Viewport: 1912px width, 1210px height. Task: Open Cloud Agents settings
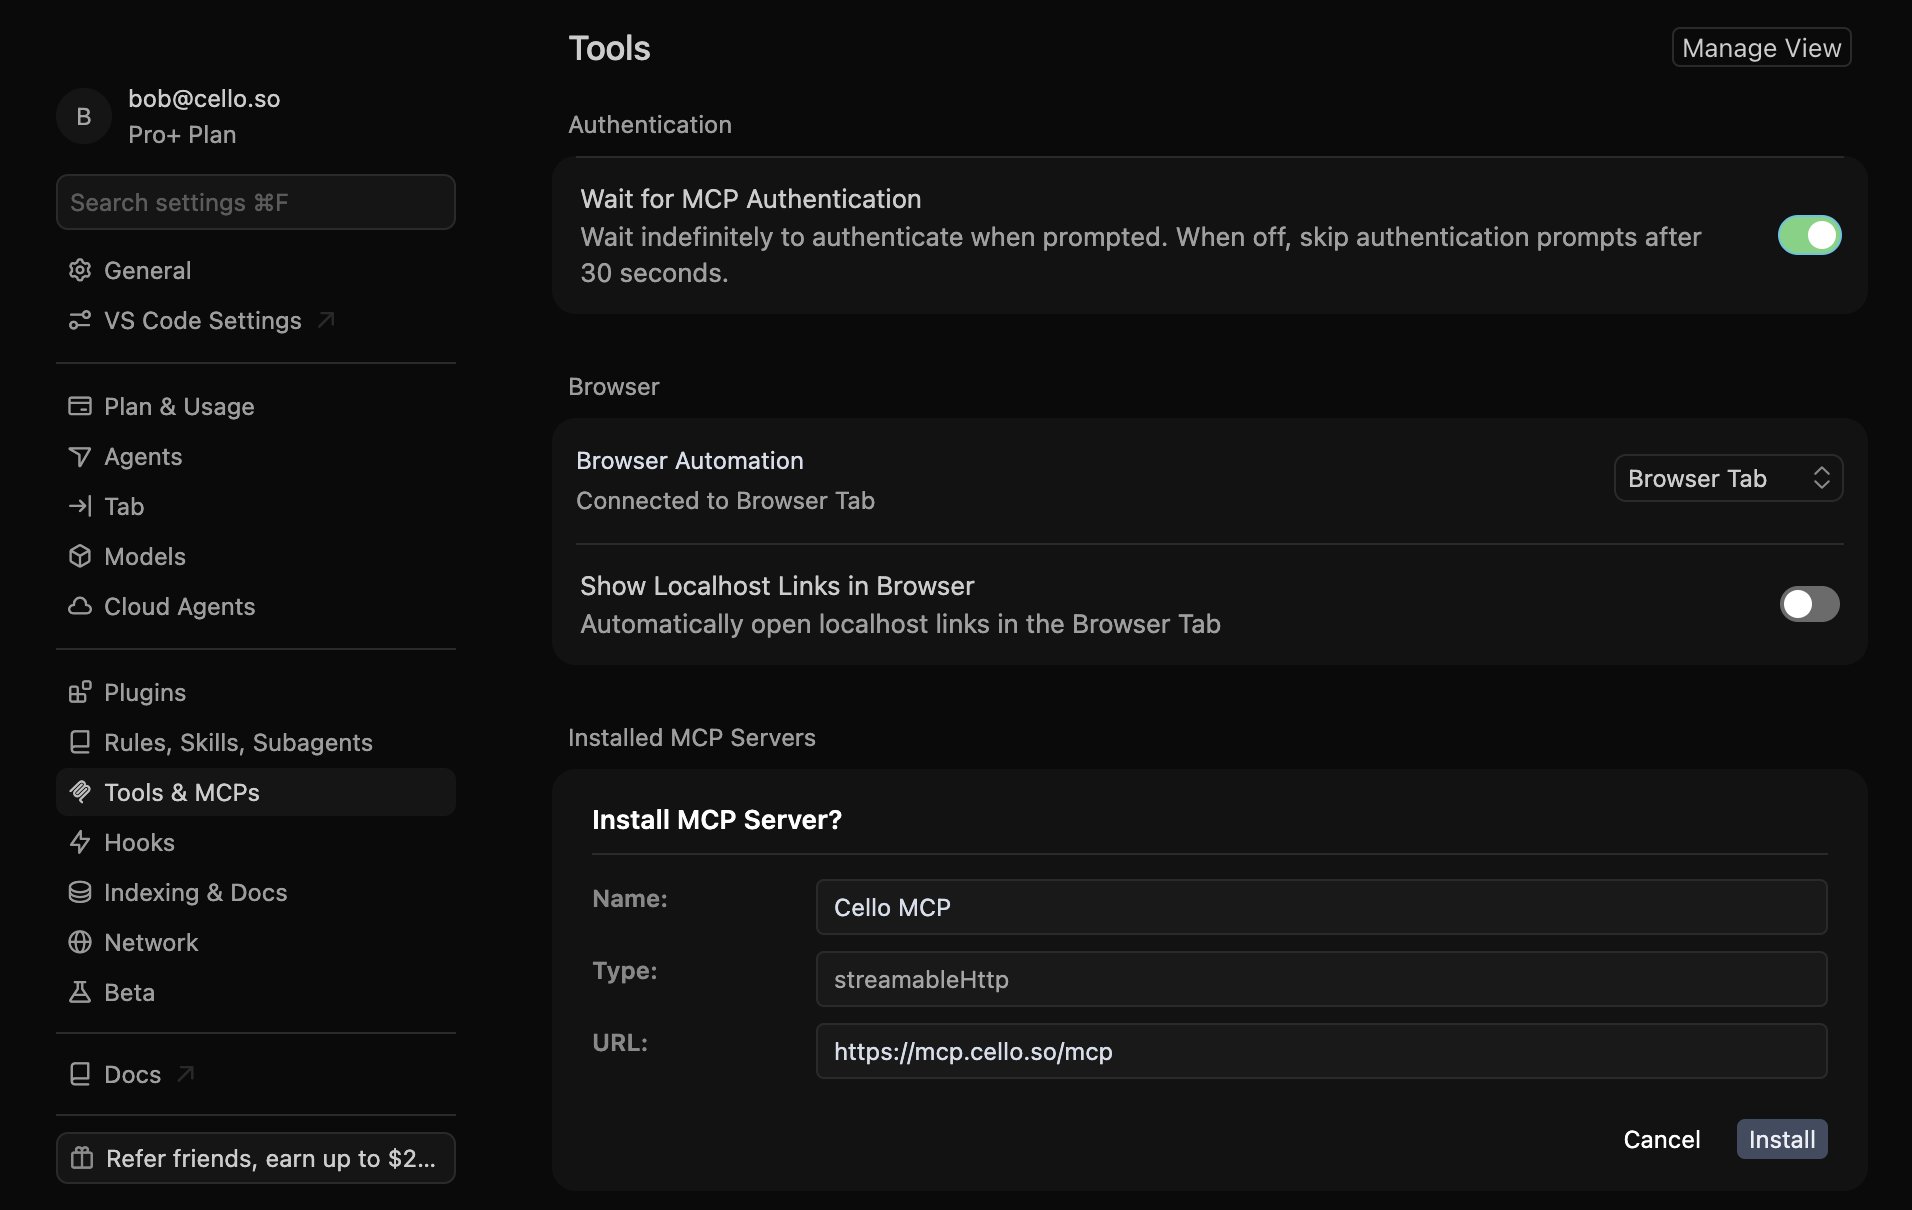click(256, 606)
